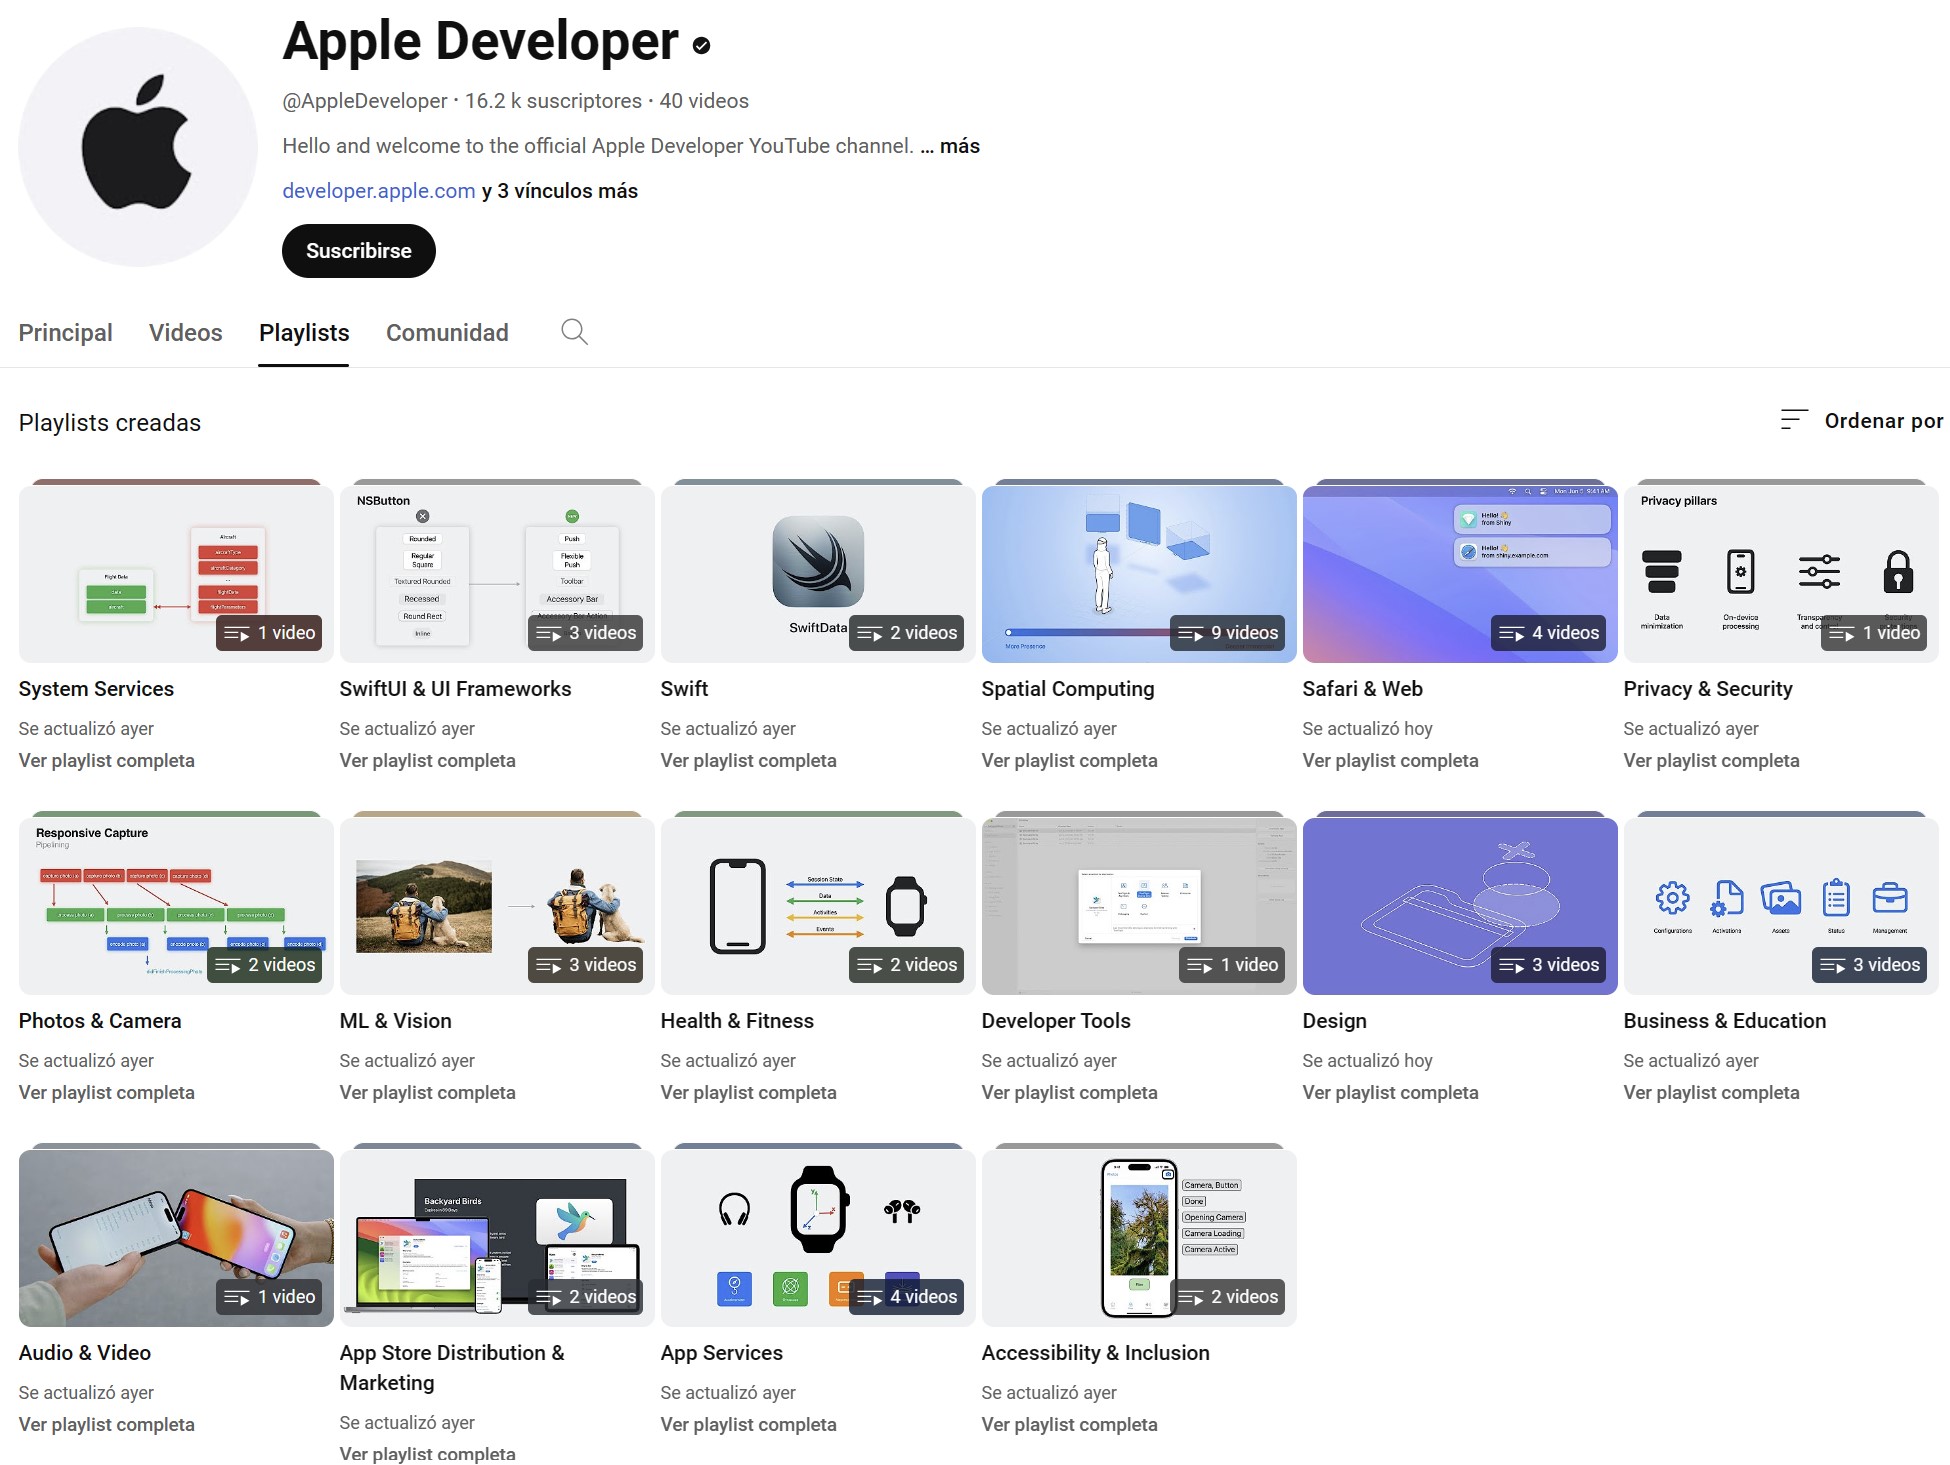Open the Developer Tools playlist title
1950x1465 pixels.
click(1056, 1021)
